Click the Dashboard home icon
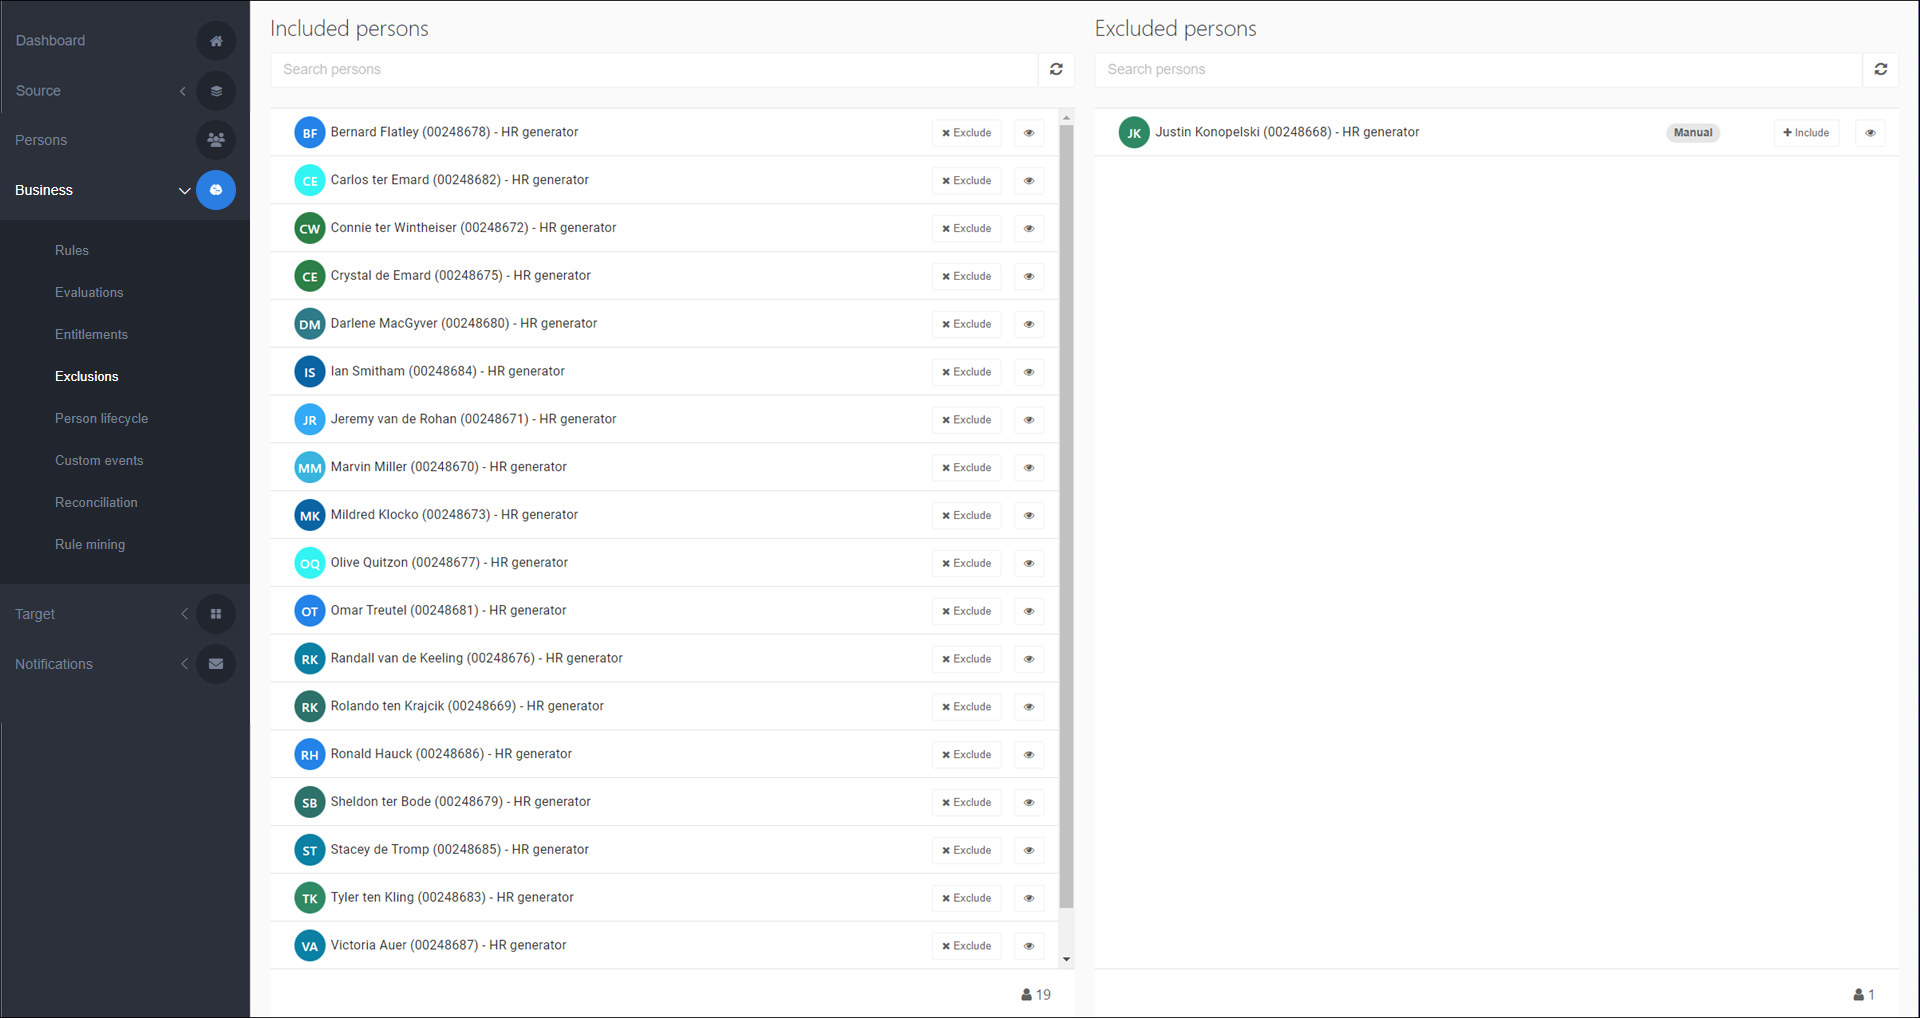The height and width of the screenshot is (1019, 1920). [x=216, y=41]
